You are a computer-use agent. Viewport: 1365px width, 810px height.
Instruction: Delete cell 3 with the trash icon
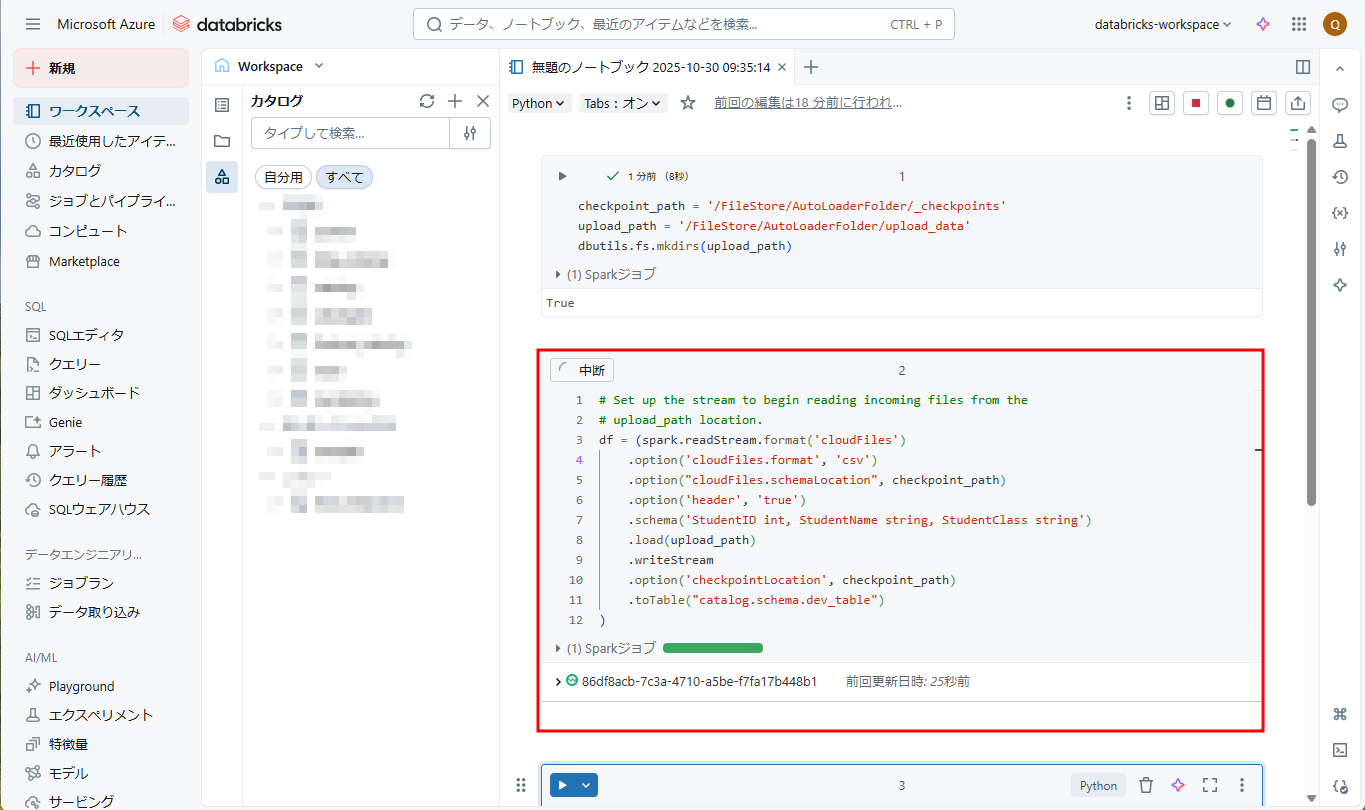pos(1147,785)
